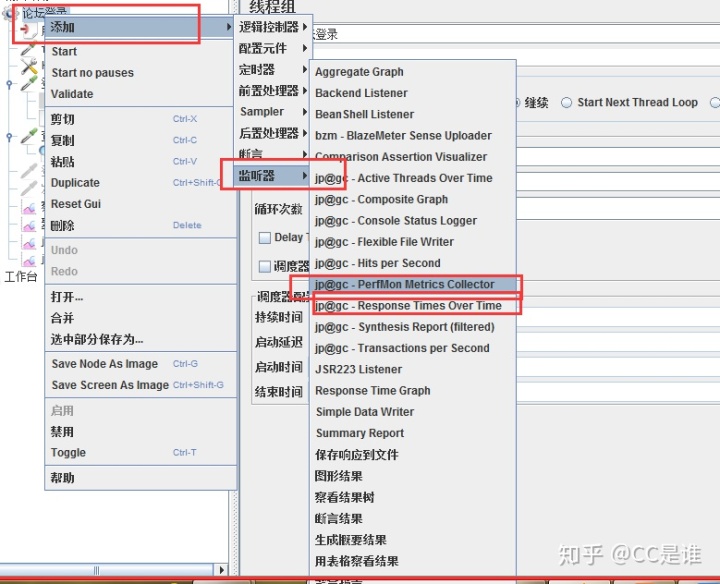Image resolution: width=720 pixels, height=584 pixels.
Task: Click 剪切 (cut) entry
Action: [141, 119]
